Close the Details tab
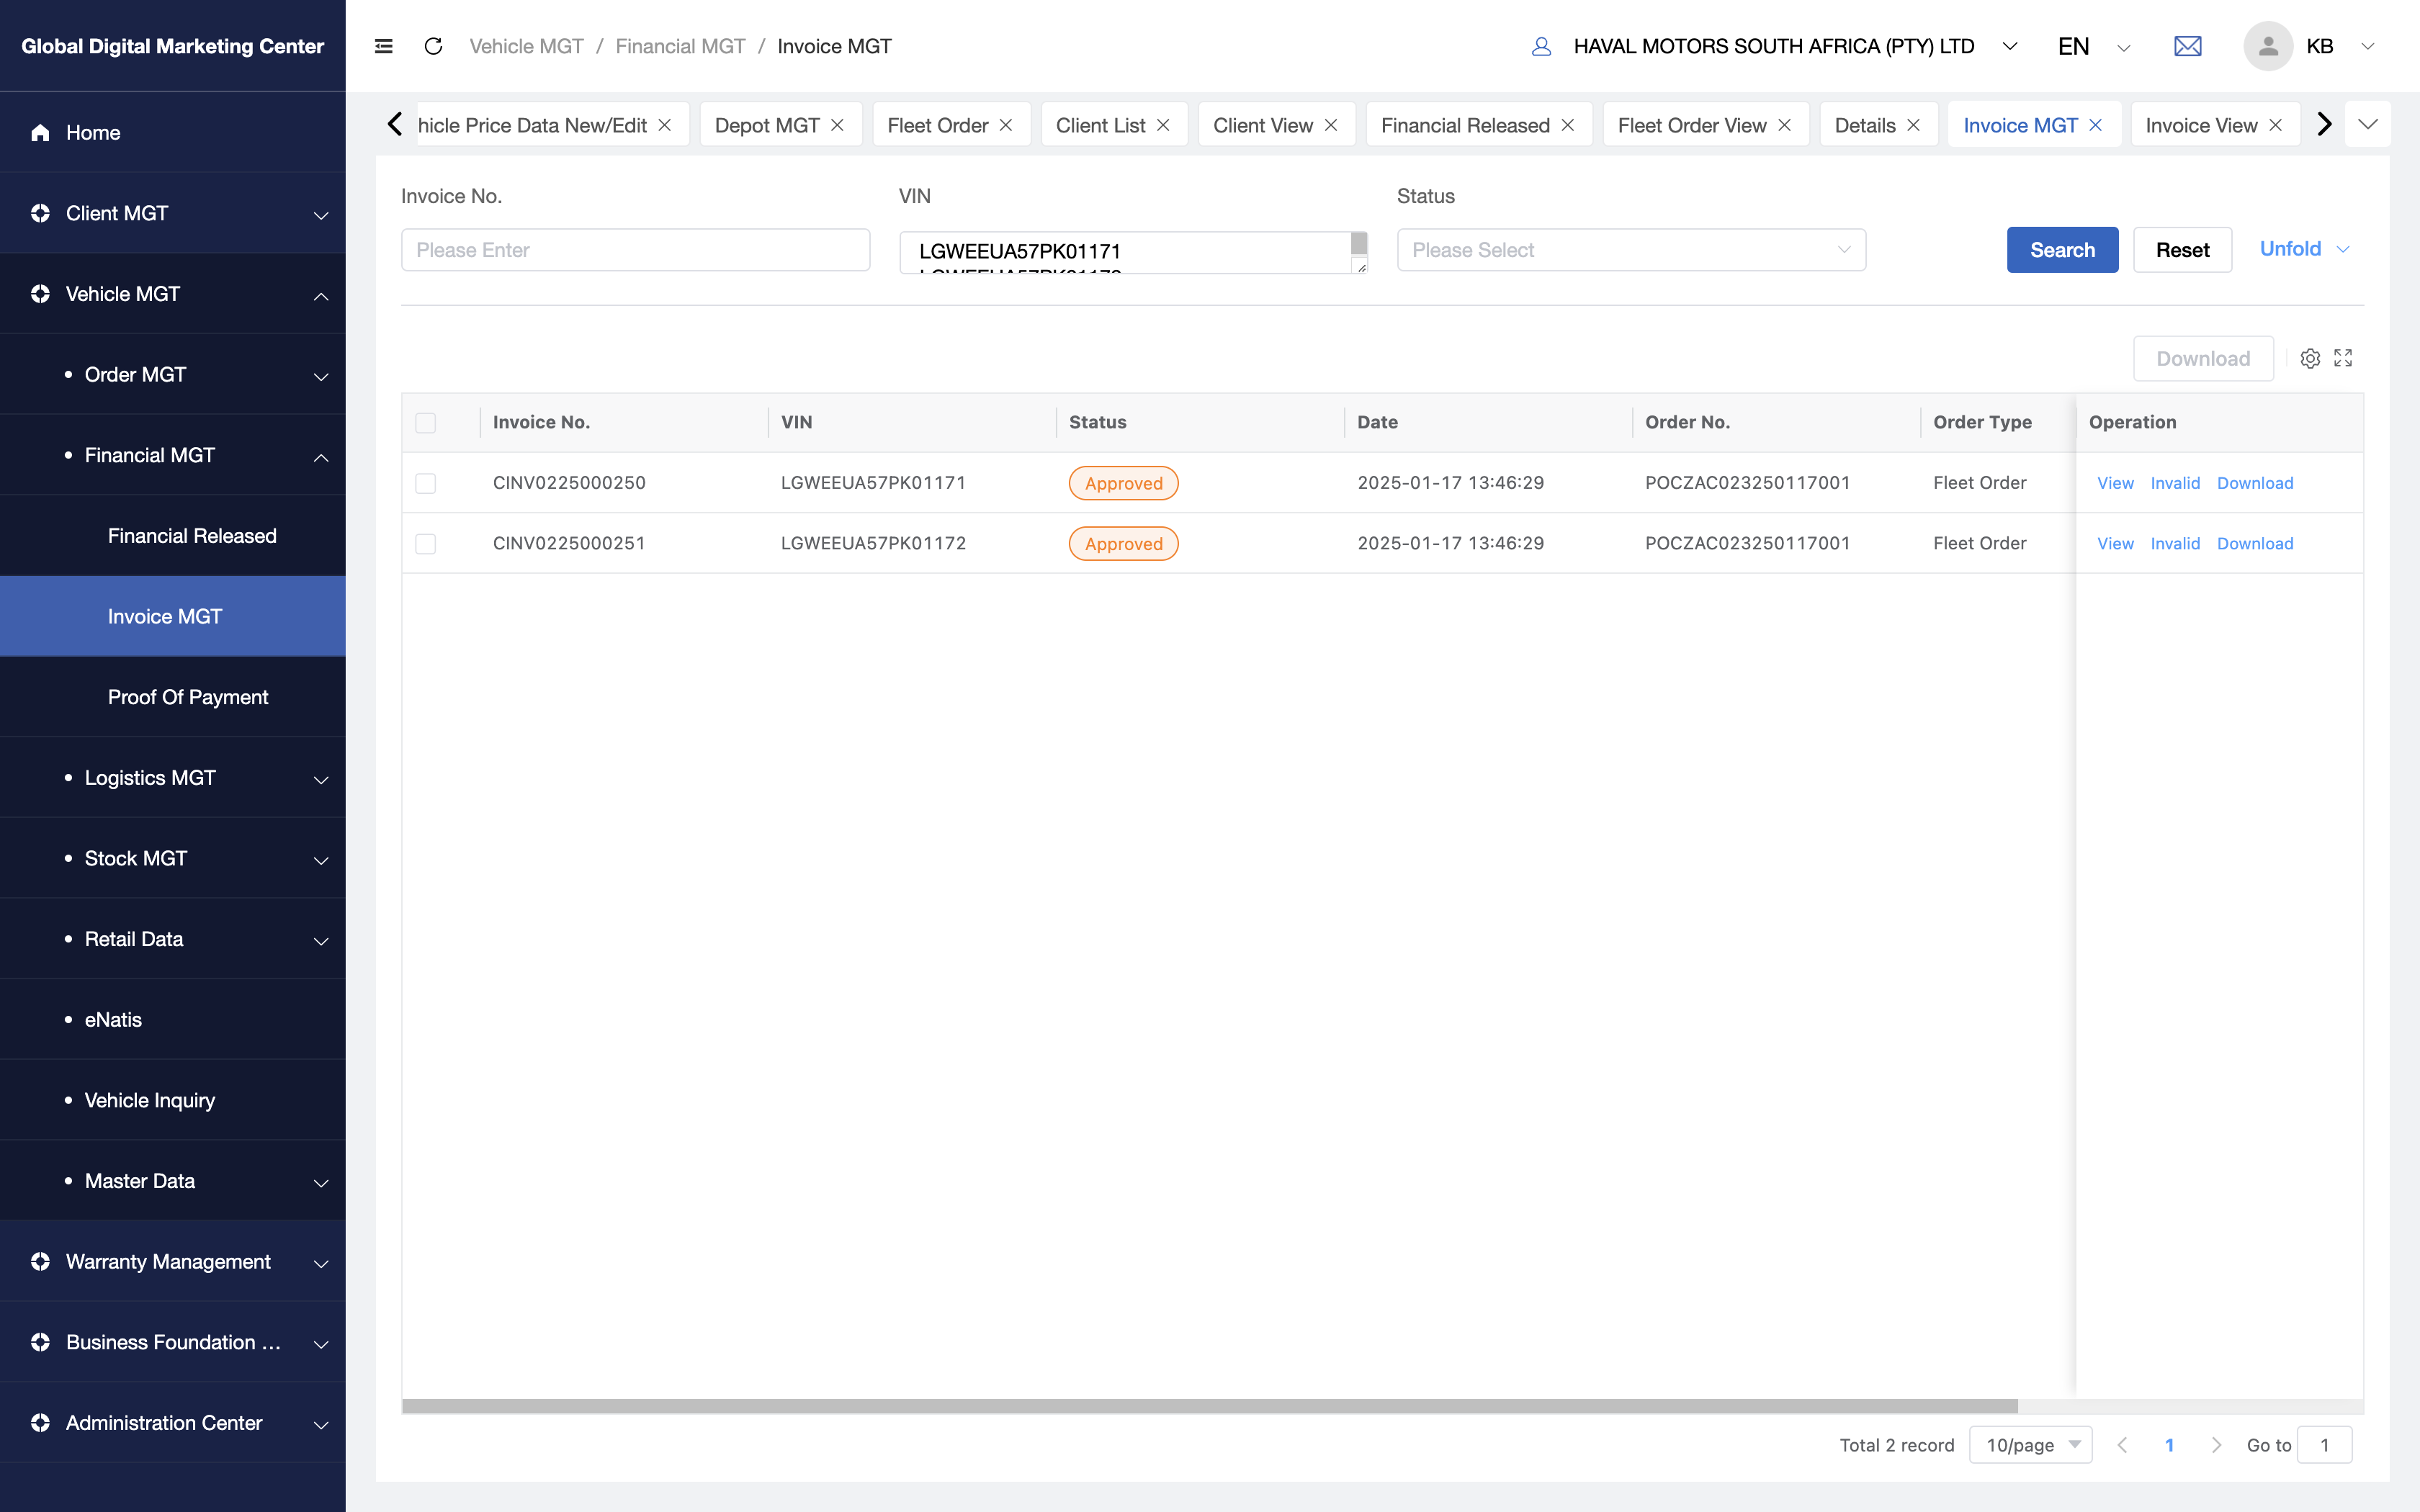The image size is (2420, 1512). [x=1913, y=125]
